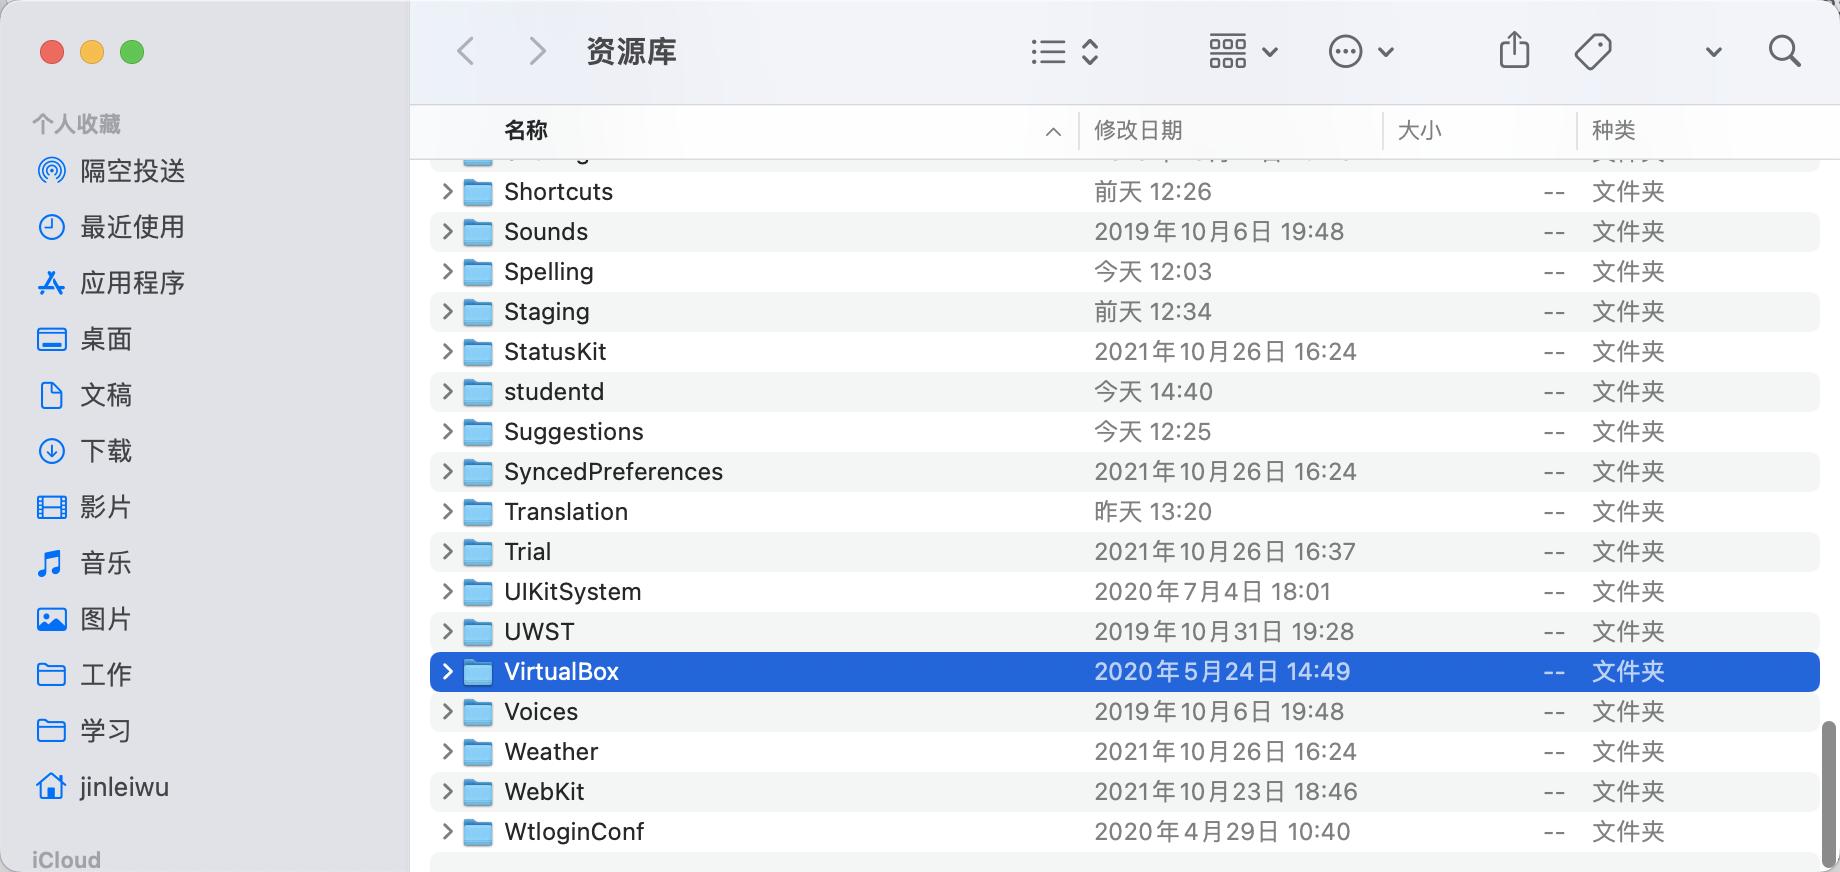
Task: Sort by the 名称 column header
Action: (526, 130)
